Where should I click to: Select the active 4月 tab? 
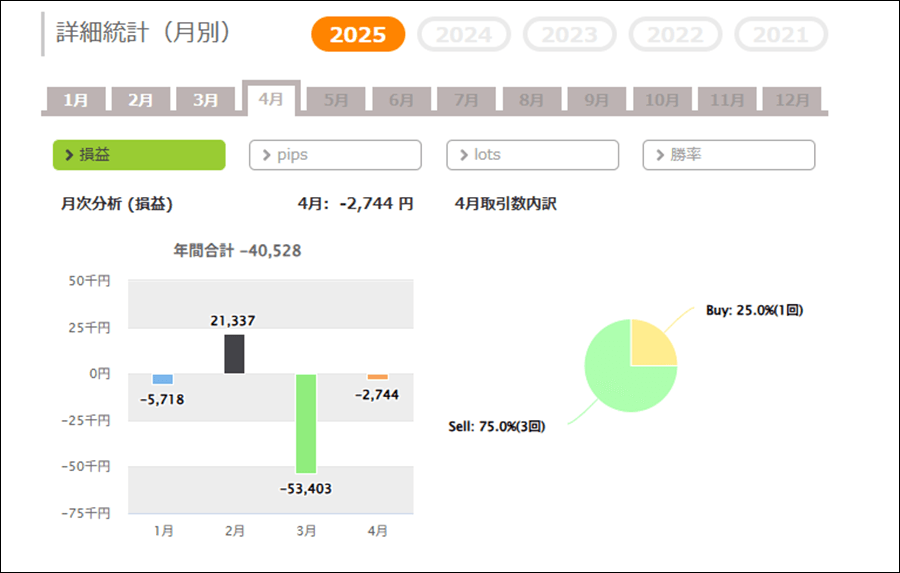click(271, 99)
